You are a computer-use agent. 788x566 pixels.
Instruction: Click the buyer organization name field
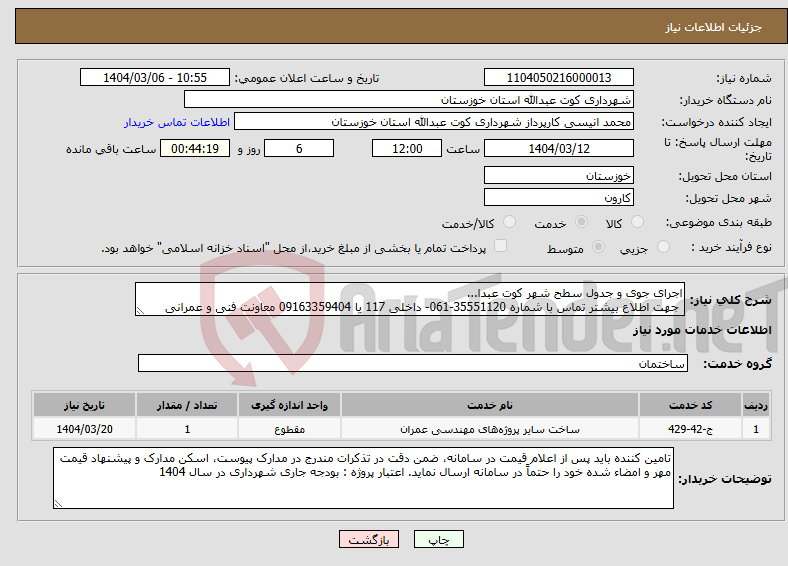[x=409, y=100]
